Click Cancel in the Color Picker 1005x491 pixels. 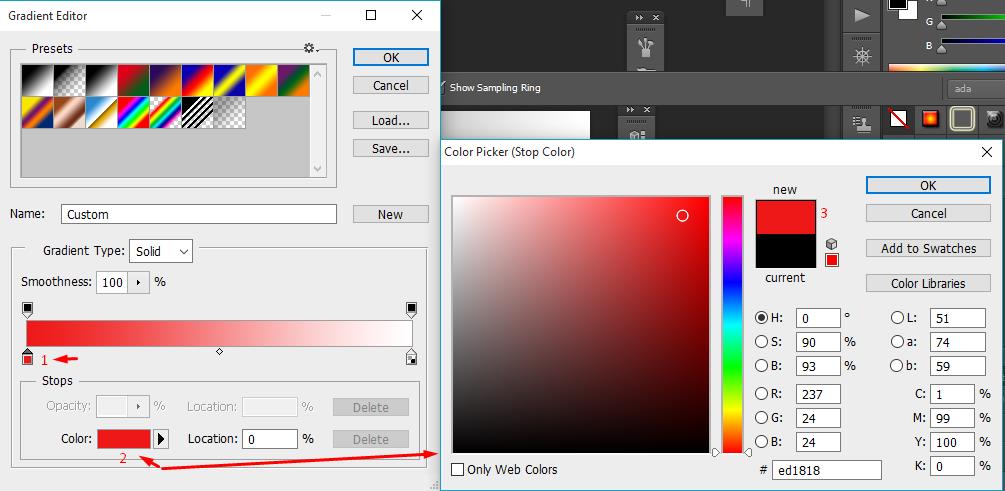pos(928,213)
